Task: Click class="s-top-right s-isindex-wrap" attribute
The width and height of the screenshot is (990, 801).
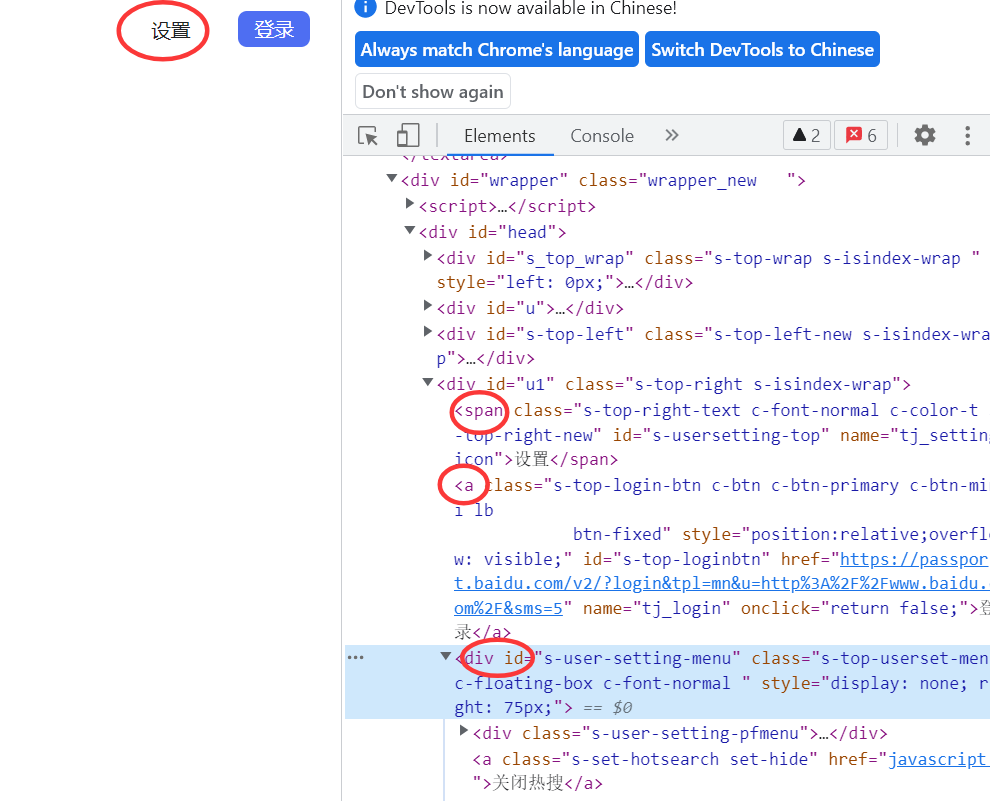Action: point(732,384)
